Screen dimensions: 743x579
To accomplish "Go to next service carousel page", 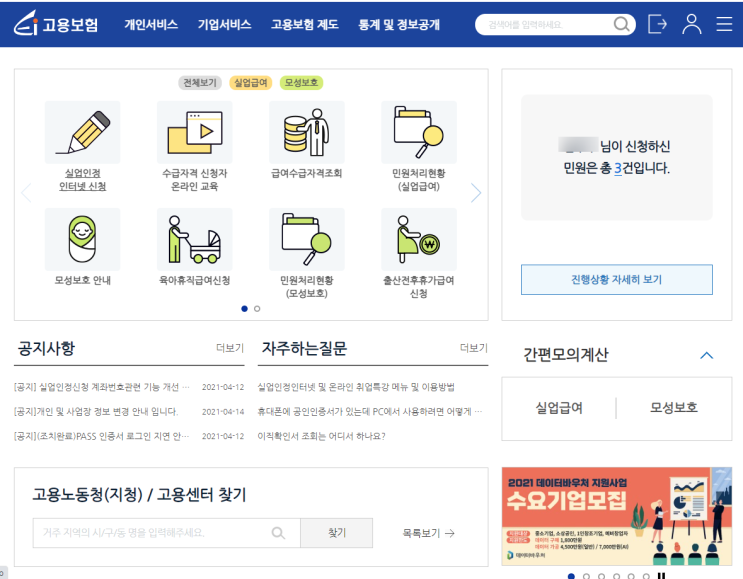I will [x=476, y=193].
